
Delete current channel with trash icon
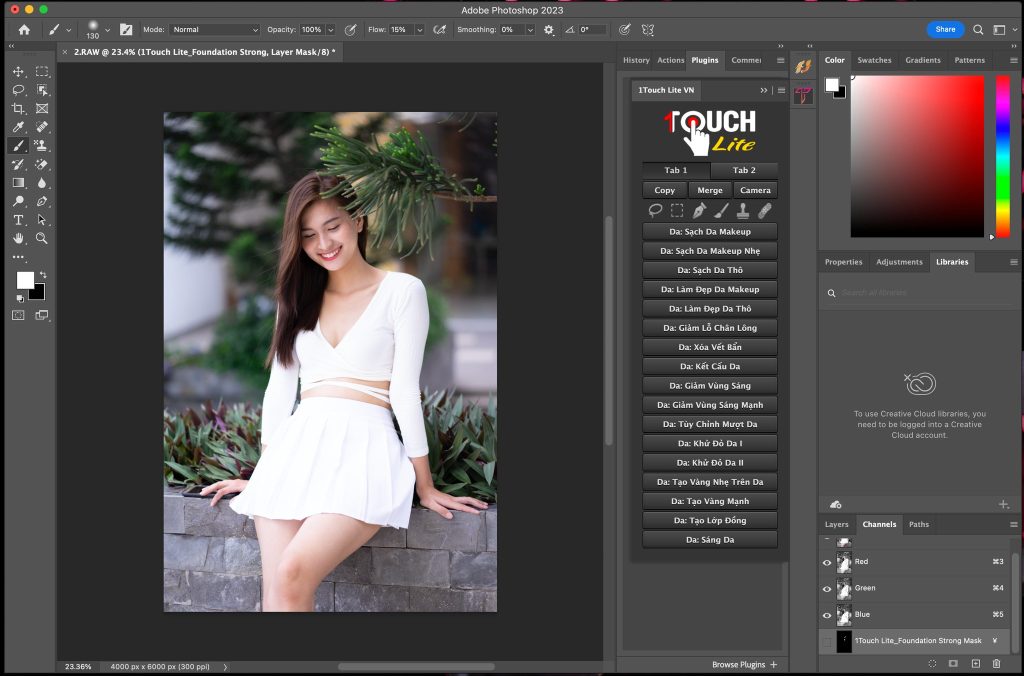click(x=996, y=663)
